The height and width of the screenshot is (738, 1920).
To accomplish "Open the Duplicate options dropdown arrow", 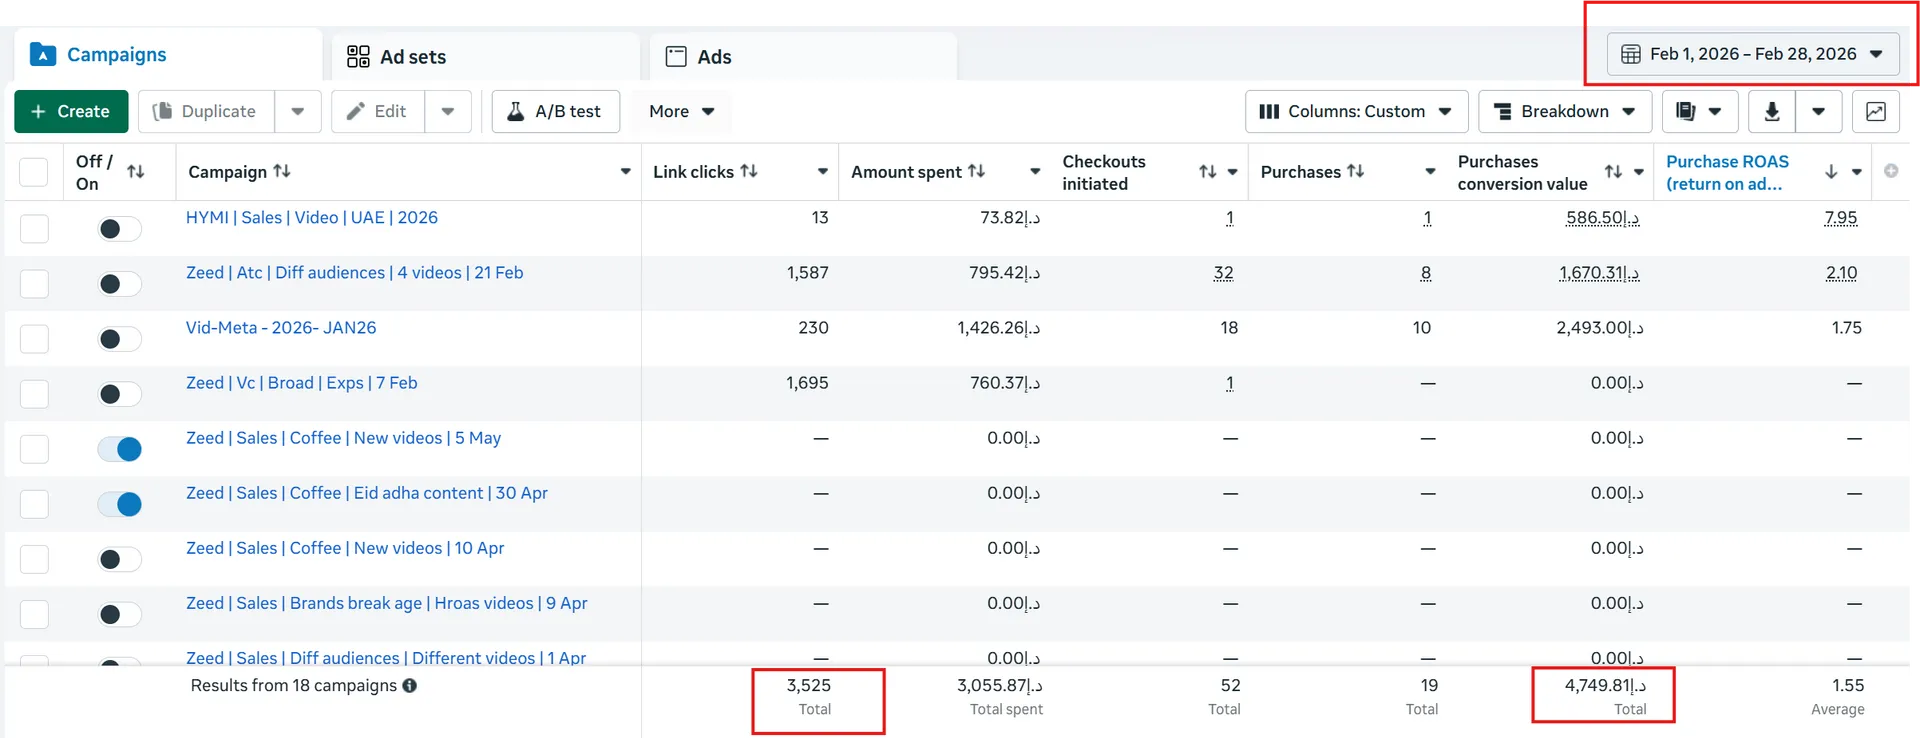I will [x=298, y=111].
